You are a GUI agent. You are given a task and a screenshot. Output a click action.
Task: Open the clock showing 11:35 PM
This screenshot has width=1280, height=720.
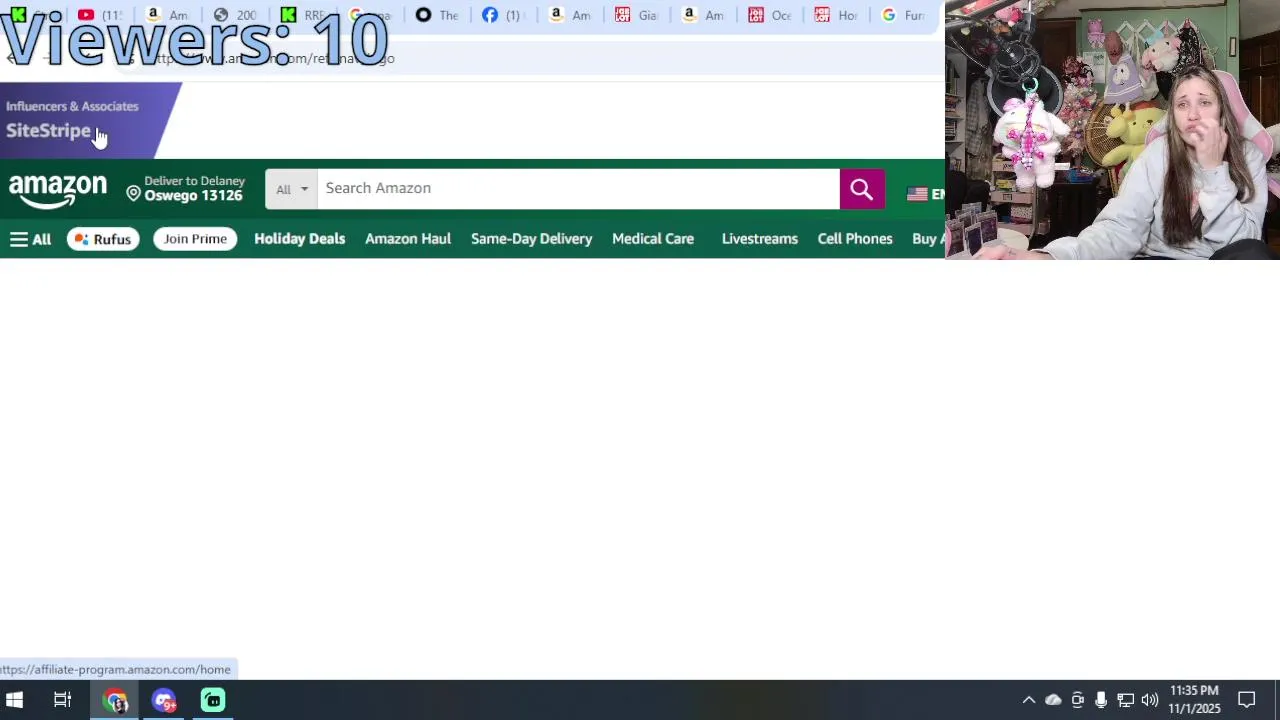coord(1194,700)
